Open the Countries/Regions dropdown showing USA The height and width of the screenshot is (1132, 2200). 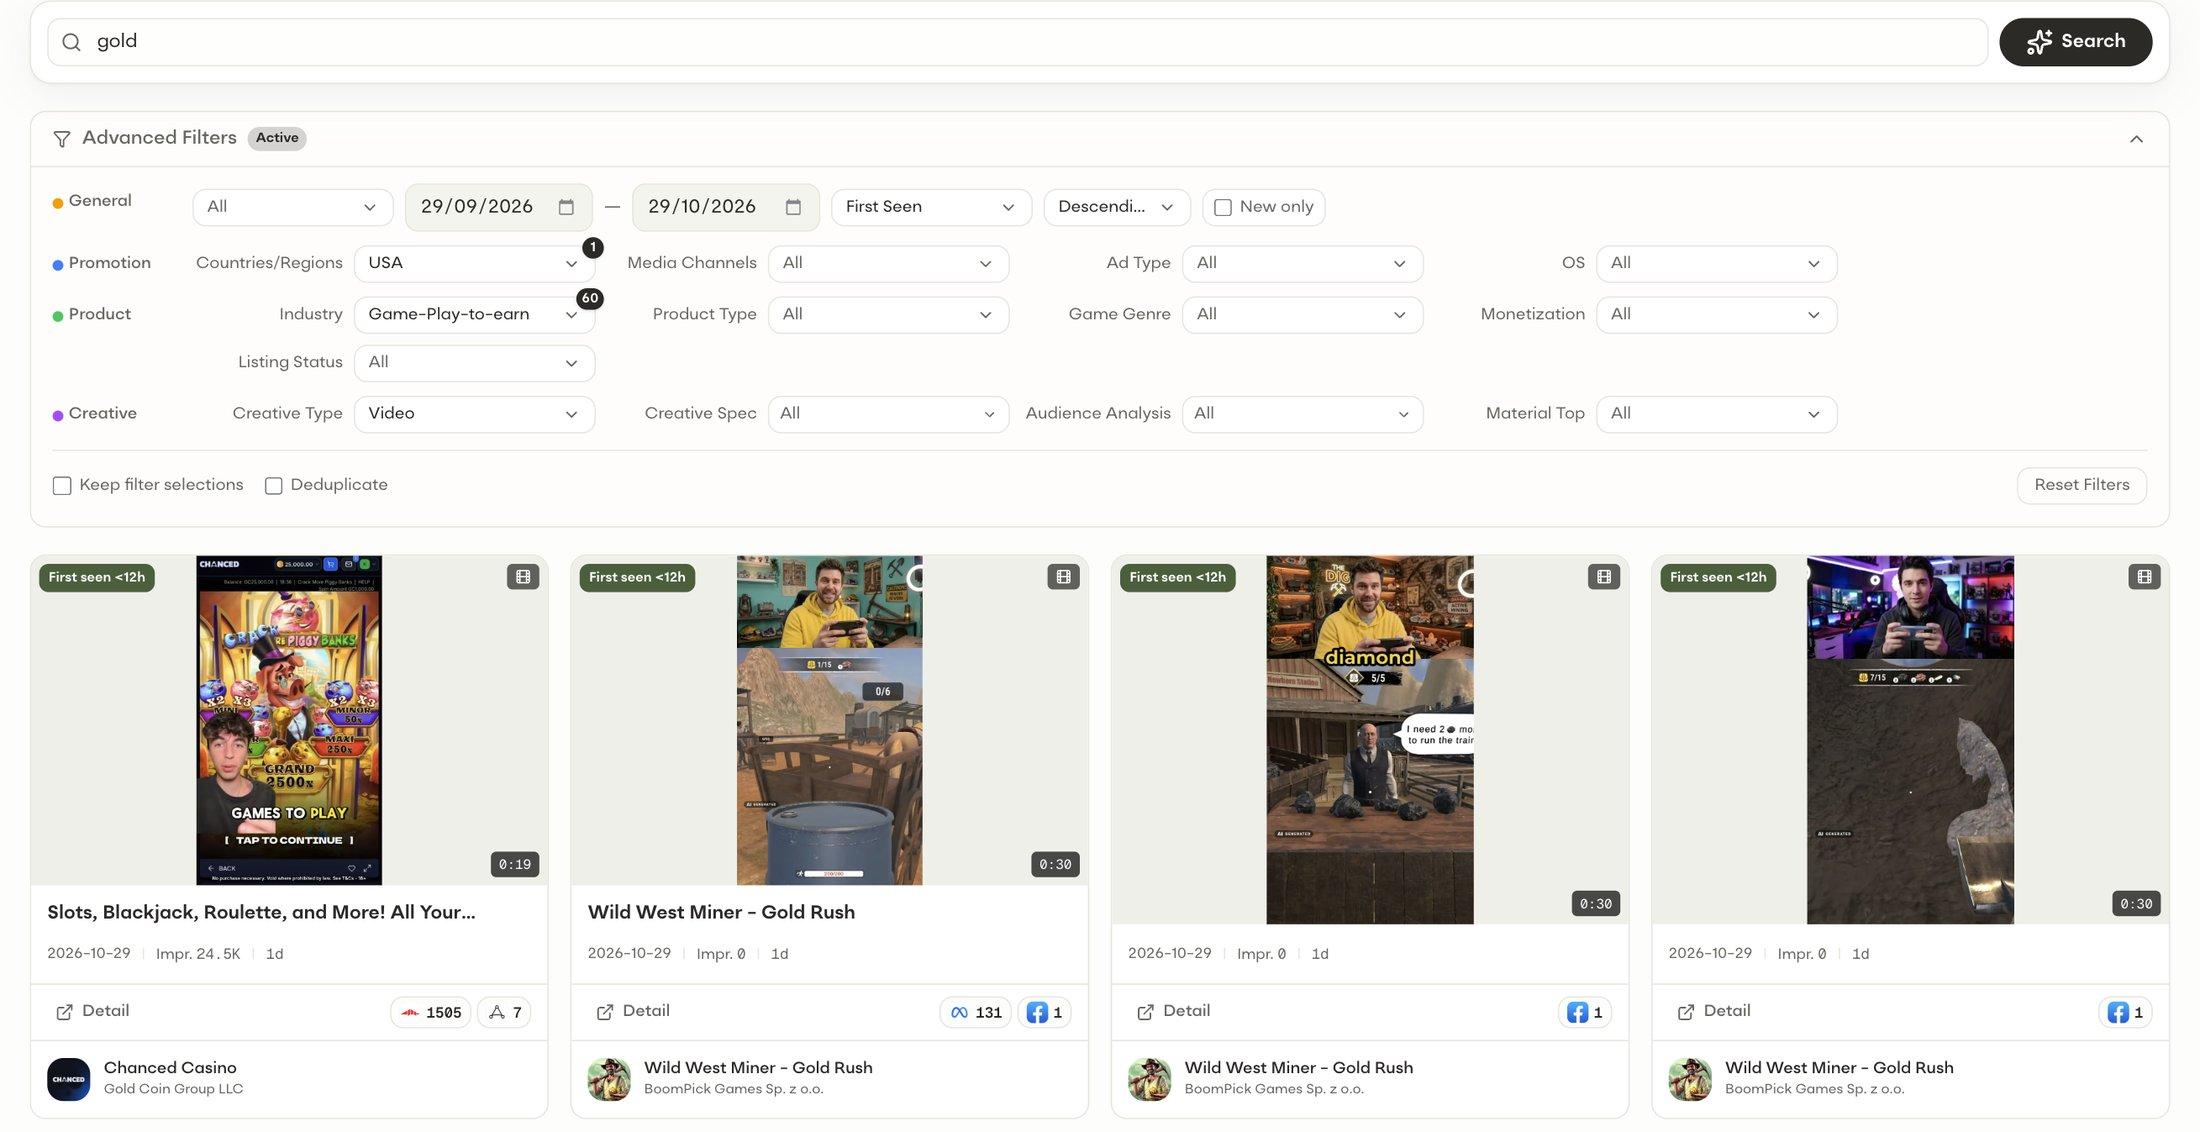point(474,263)
